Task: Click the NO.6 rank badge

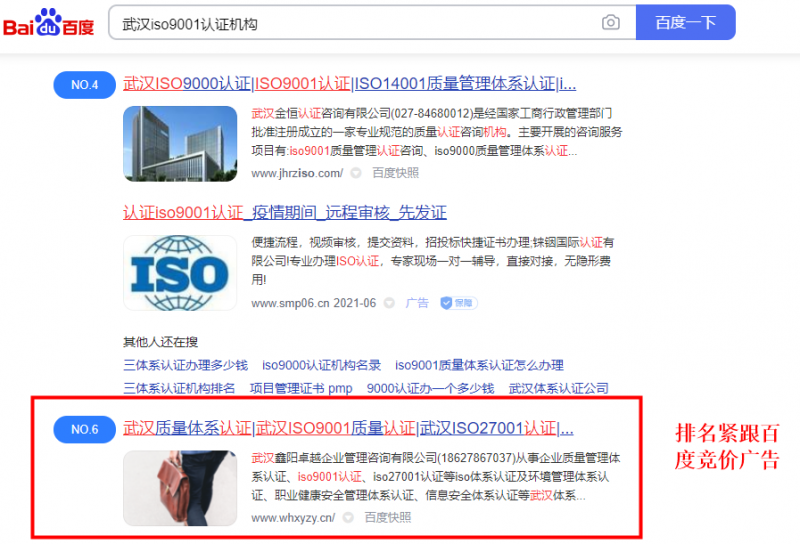Action: point(84,430)
